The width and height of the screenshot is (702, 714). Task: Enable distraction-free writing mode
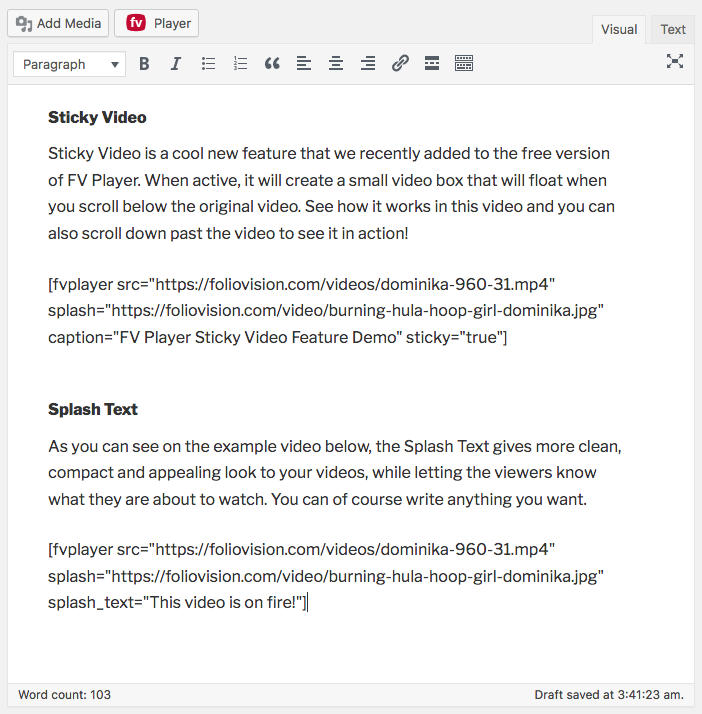point(675,61)
